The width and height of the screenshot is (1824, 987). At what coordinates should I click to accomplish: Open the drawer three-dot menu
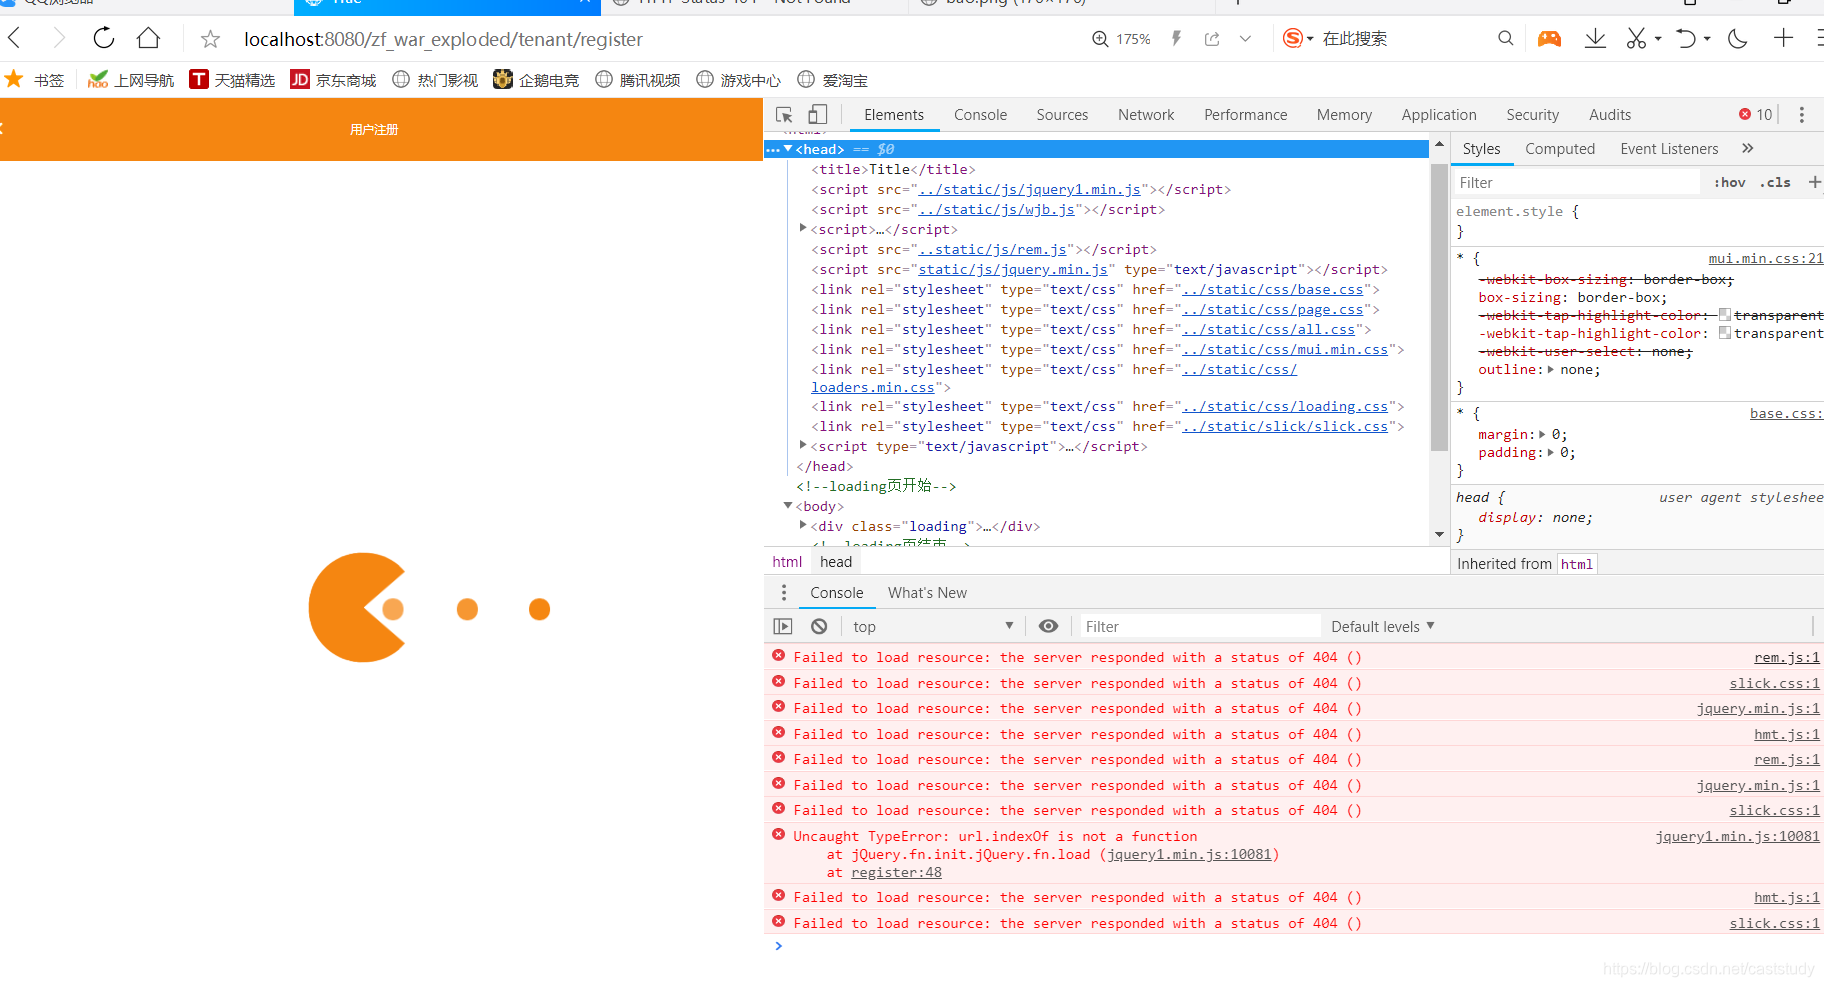click(784, 593)
